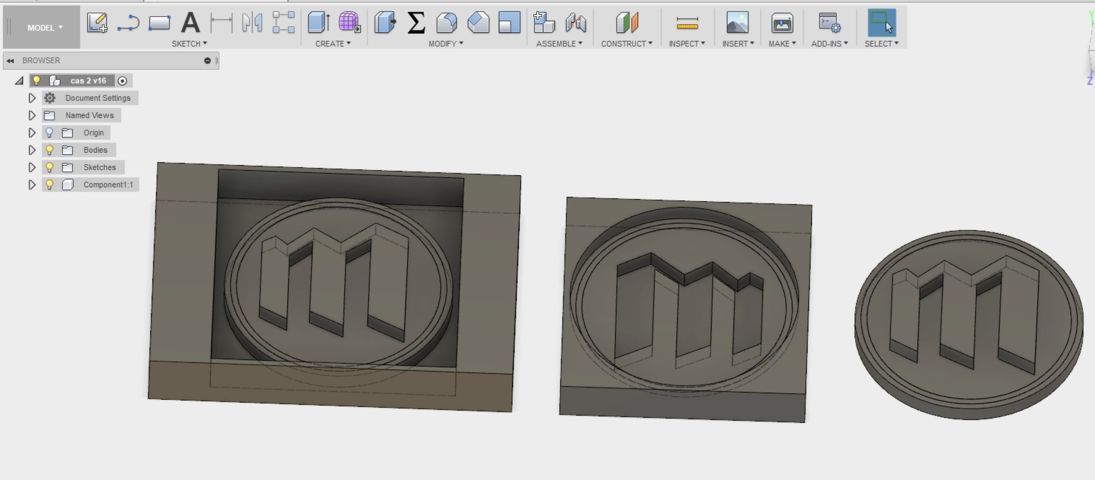This screenshot has height=480, width=1095.
Task: Select the Create Sketch tool
Action: [97, 23]
